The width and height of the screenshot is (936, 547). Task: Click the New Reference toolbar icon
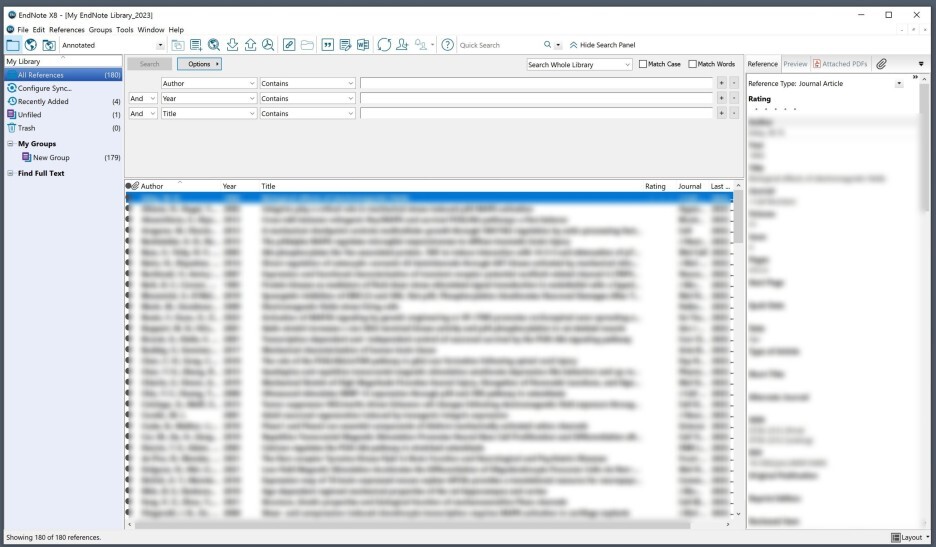click(x=196, y=45)
